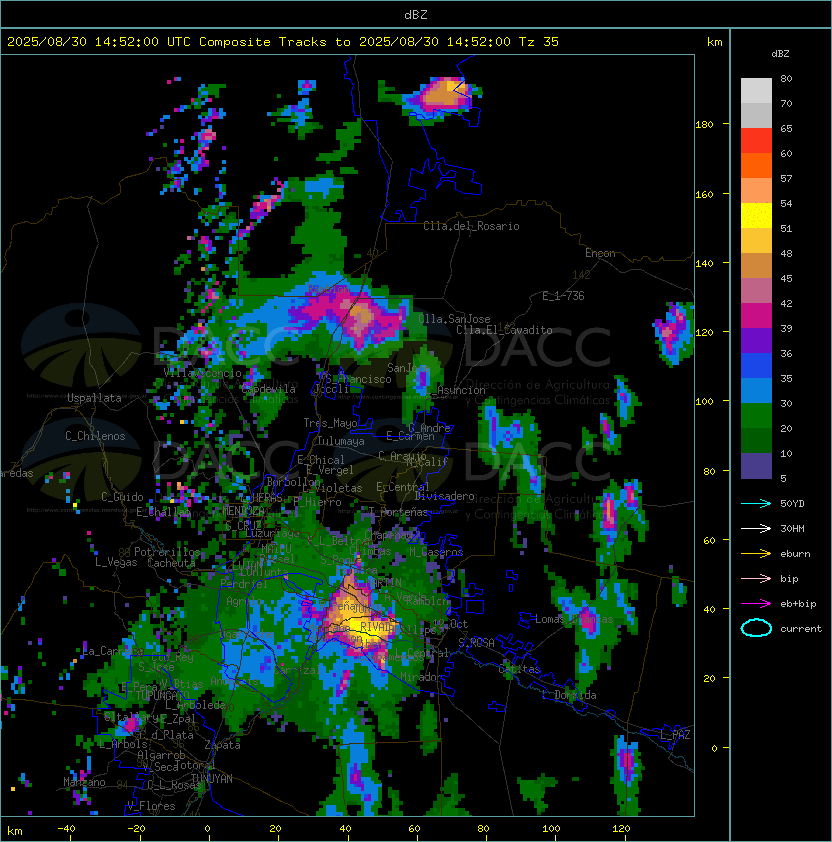Click the 'Divisadero' map label
The width and height of the screenshot is (832, 842).
pyautogui.click(x=445, y=496)
